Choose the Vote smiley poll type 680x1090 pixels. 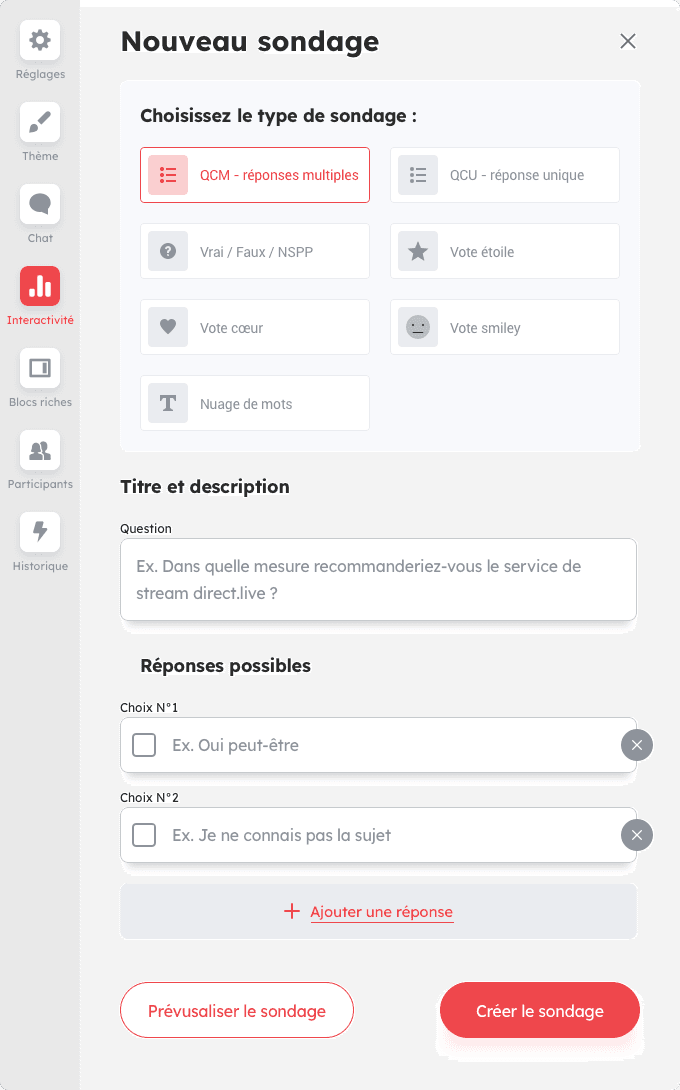tap(505, 328)
